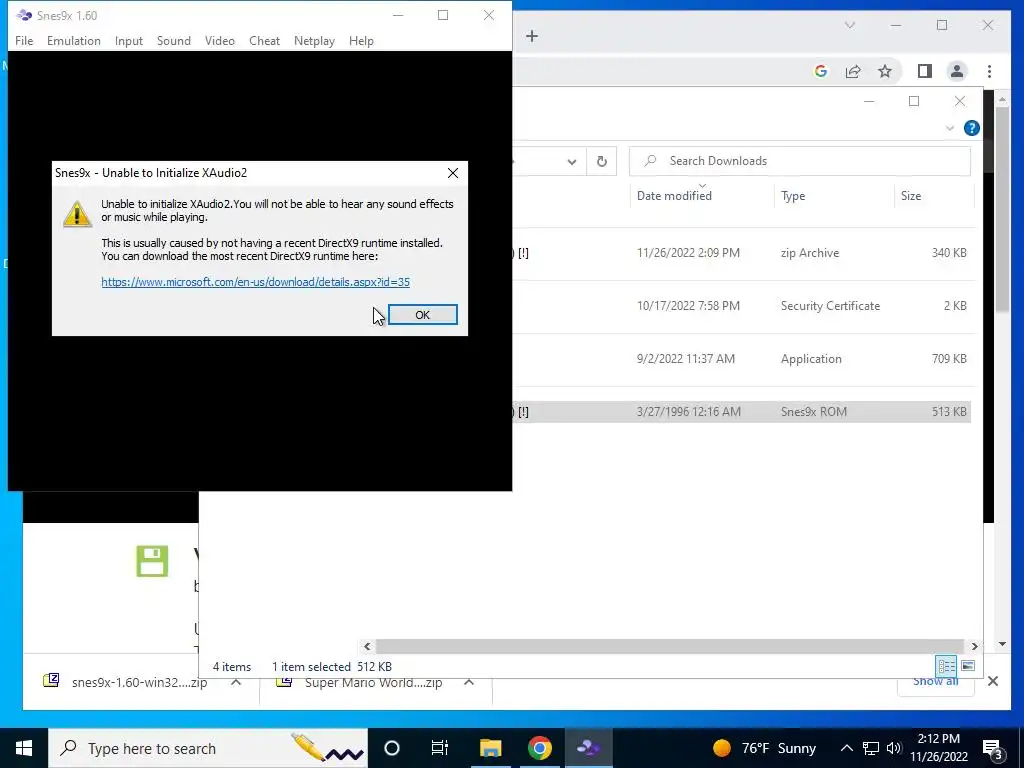Open the Netplay menu

314,40
